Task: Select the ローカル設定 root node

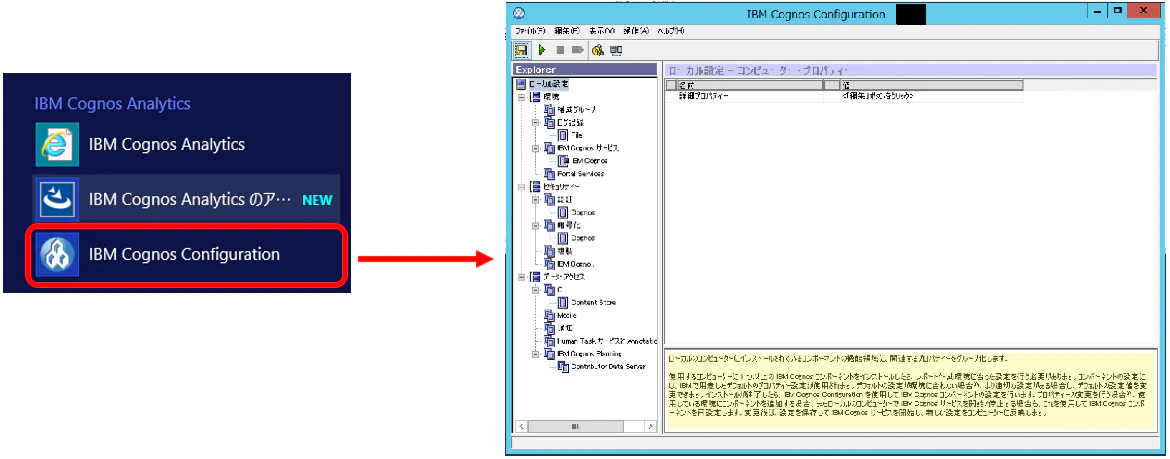Action: pos(548,84)
